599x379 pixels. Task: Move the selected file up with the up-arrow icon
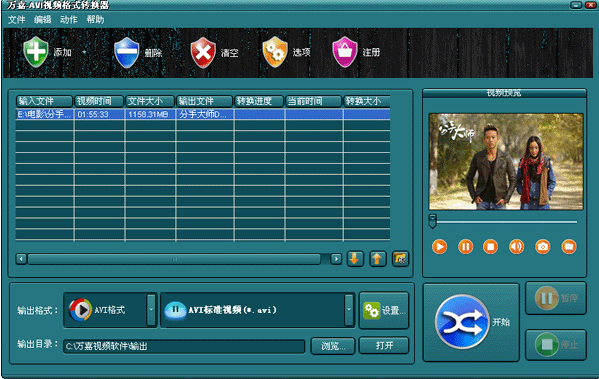click(x=377, y=259)
